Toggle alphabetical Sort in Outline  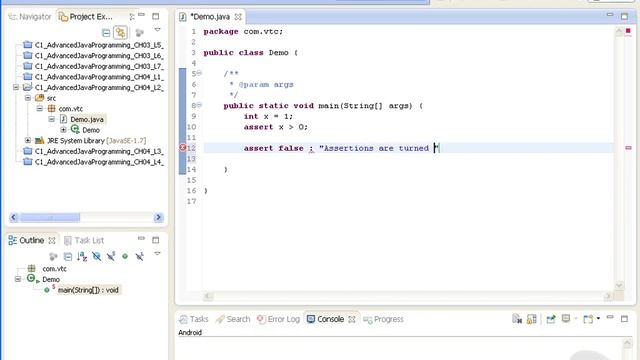[x=82, y=256]
